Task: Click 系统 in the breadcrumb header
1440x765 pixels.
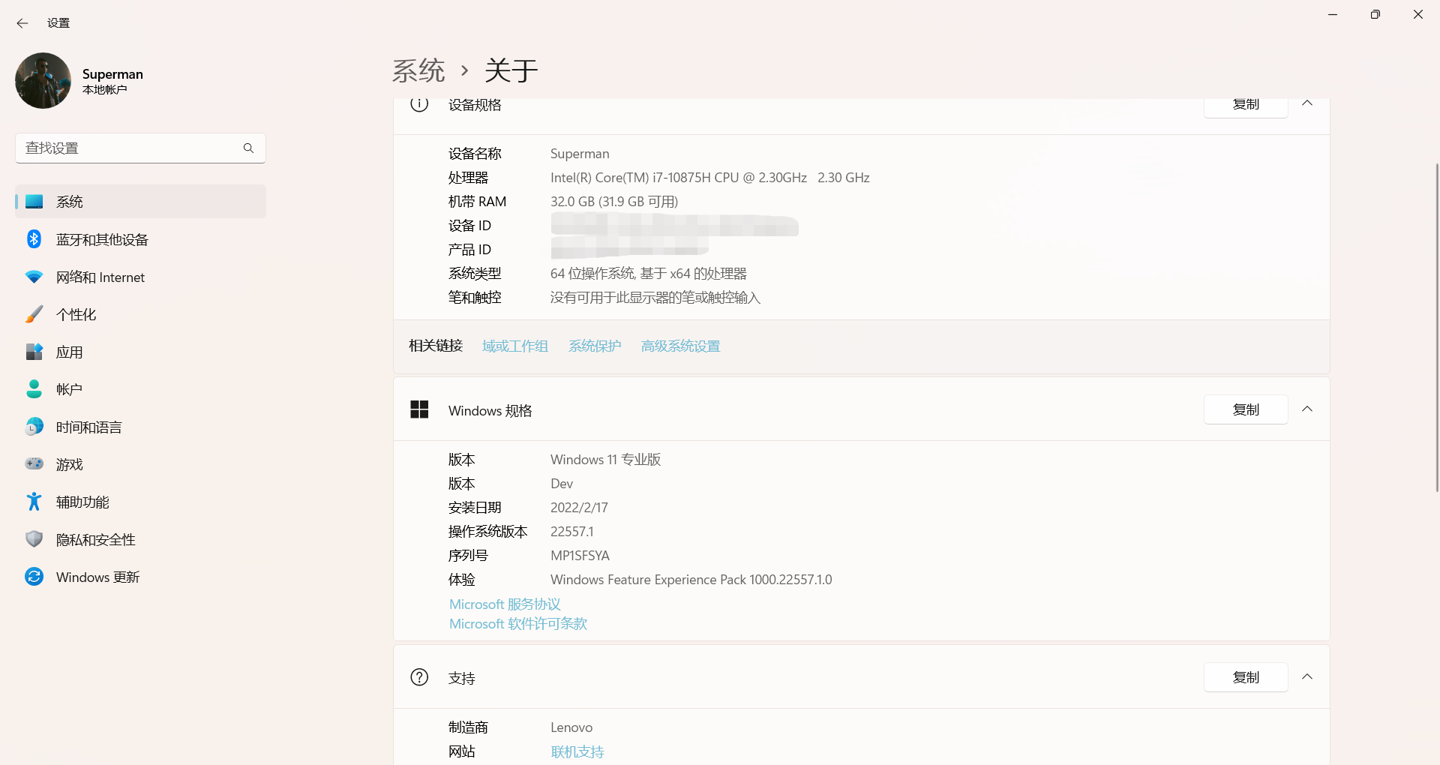Action: click(x=419, y=70)
